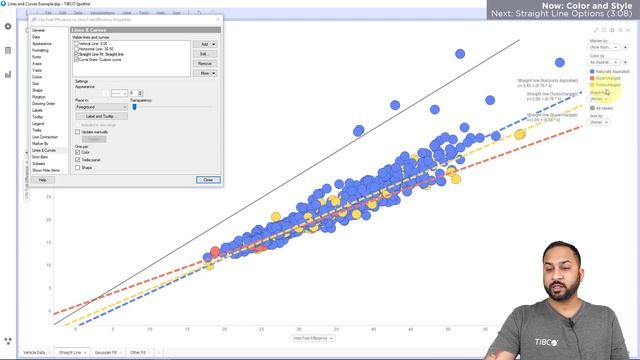Screen dimensions: 640x360
Task: Add a new page with plus tab
Action: (159, 353)
